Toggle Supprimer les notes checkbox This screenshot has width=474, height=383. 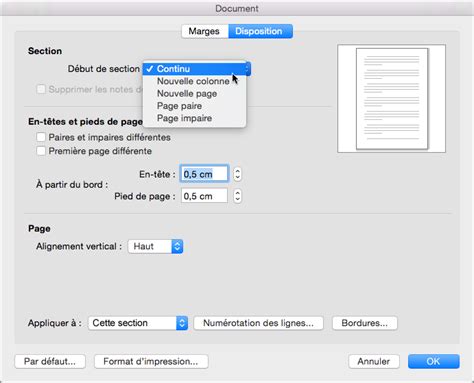41,89
